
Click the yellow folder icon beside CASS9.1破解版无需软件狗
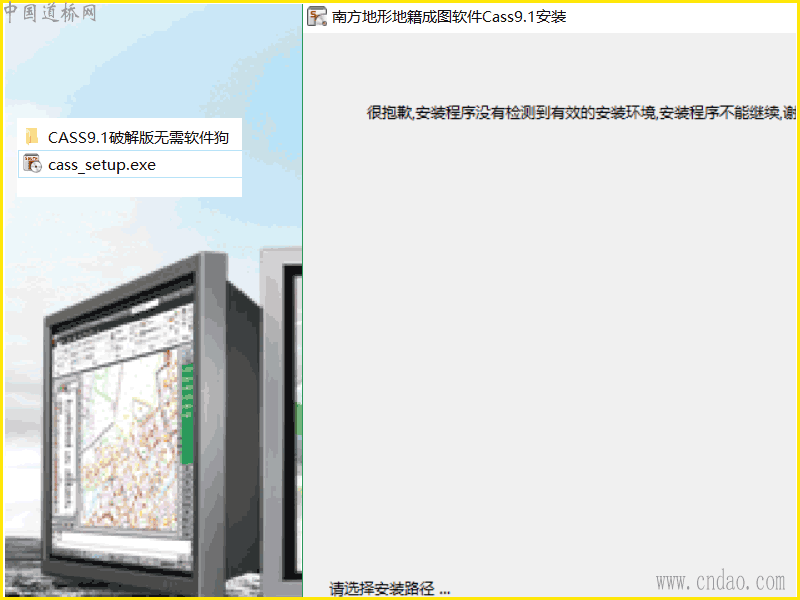[32, 137]
